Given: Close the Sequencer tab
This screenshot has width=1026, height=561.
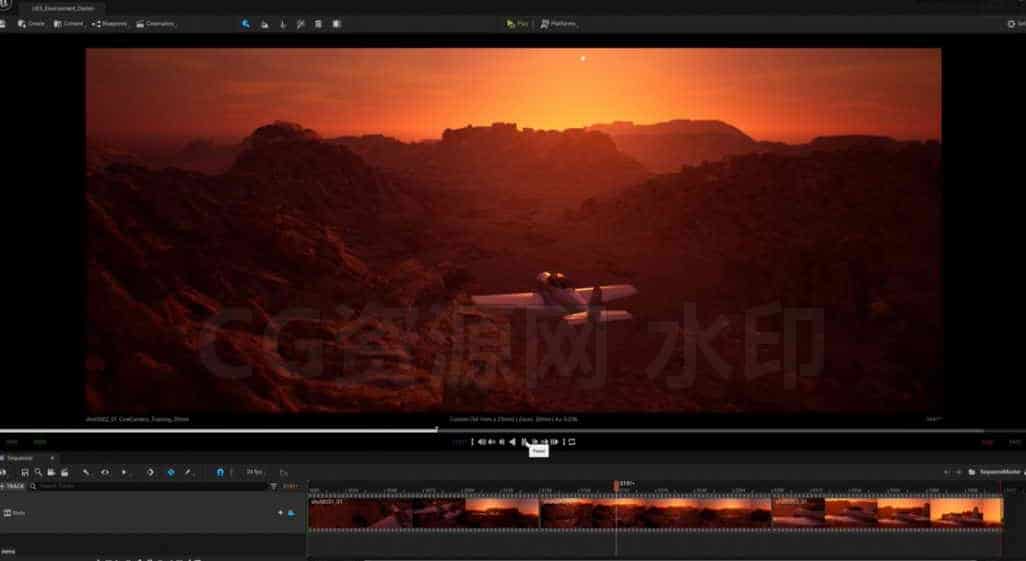Looking at the screenshot, I should pyautogui.click(x=52, y=458).
